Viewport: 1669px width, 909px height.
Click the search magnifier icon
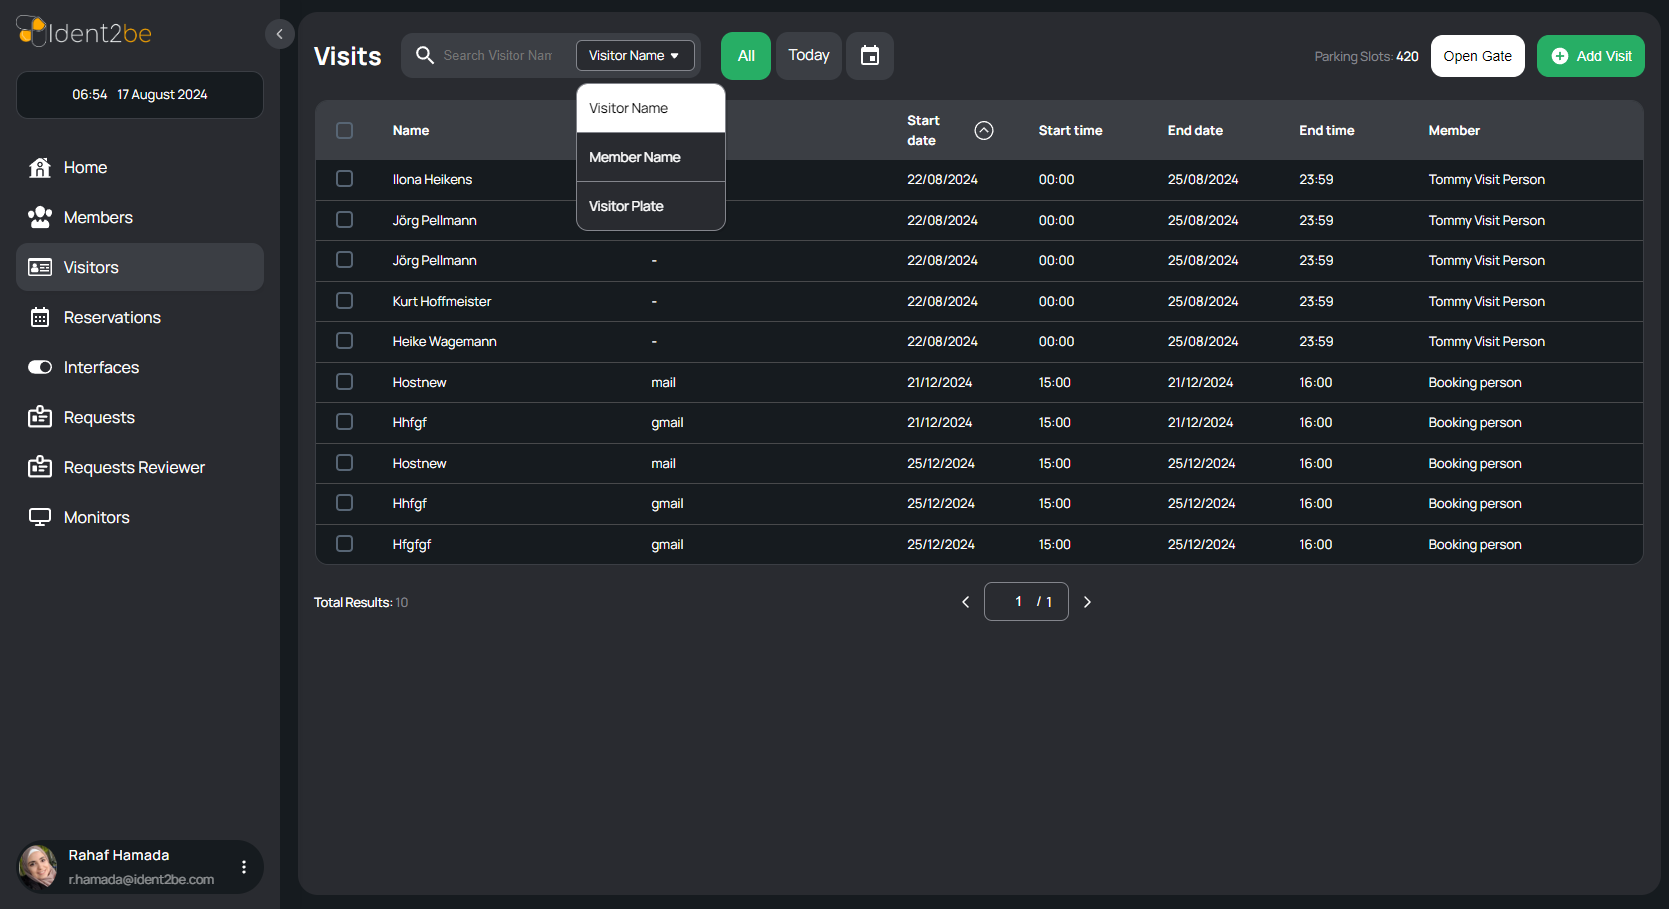pyautogui.click(x=425, y=55)
